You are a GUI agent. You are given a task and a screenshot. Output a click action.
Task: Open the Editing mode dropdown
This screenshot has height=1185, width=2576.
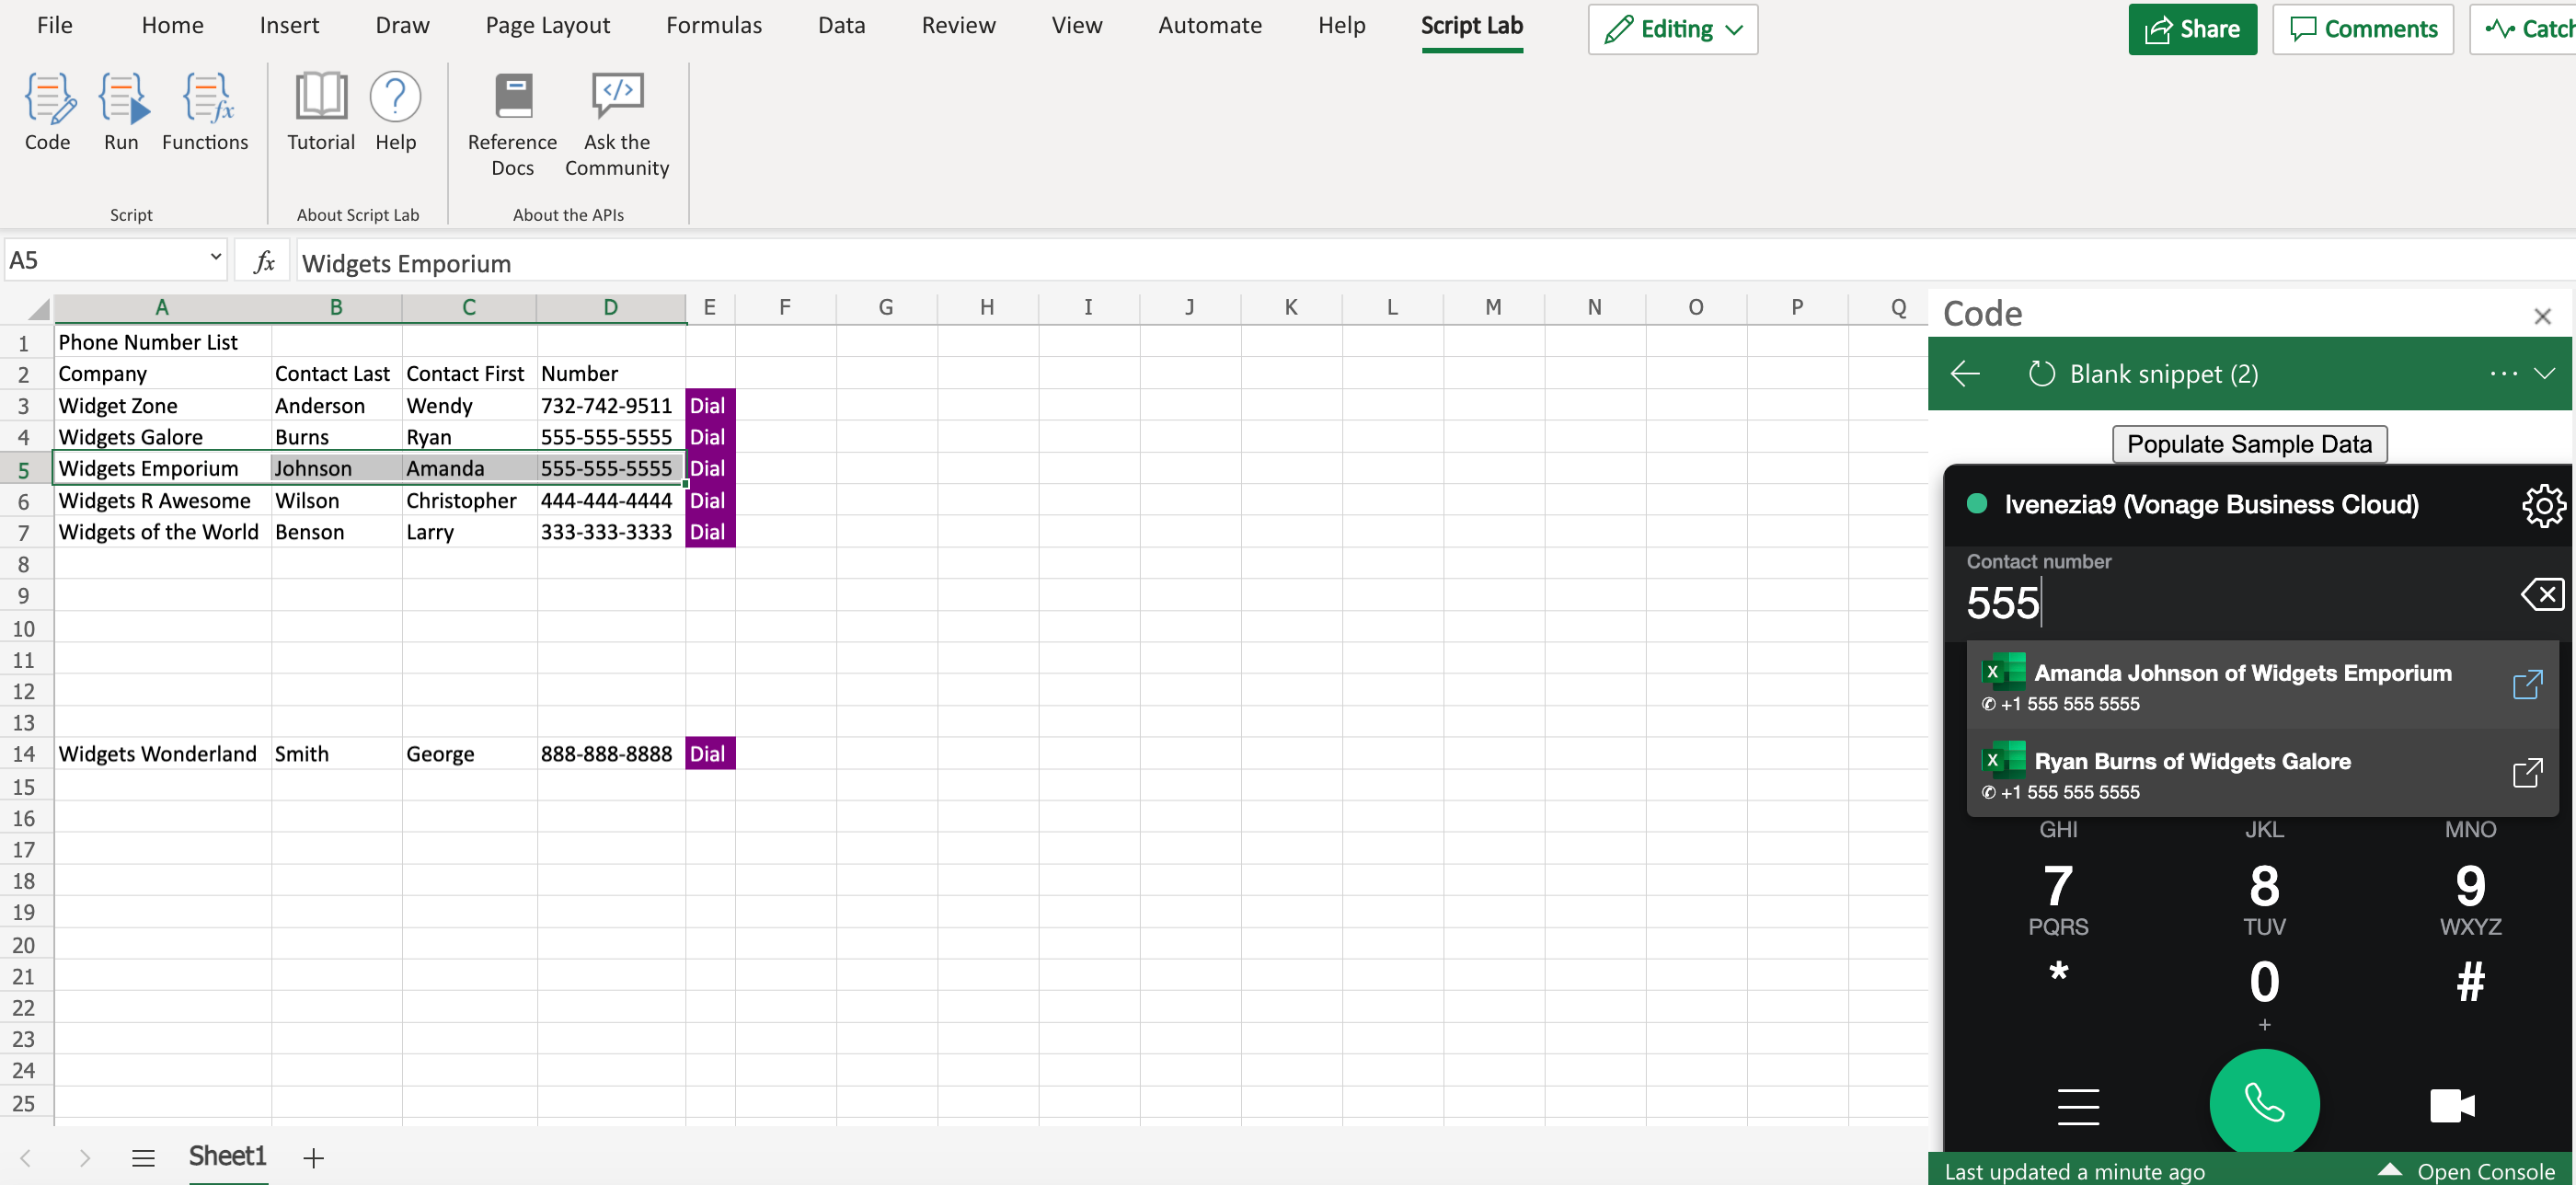pos(1672,29)
